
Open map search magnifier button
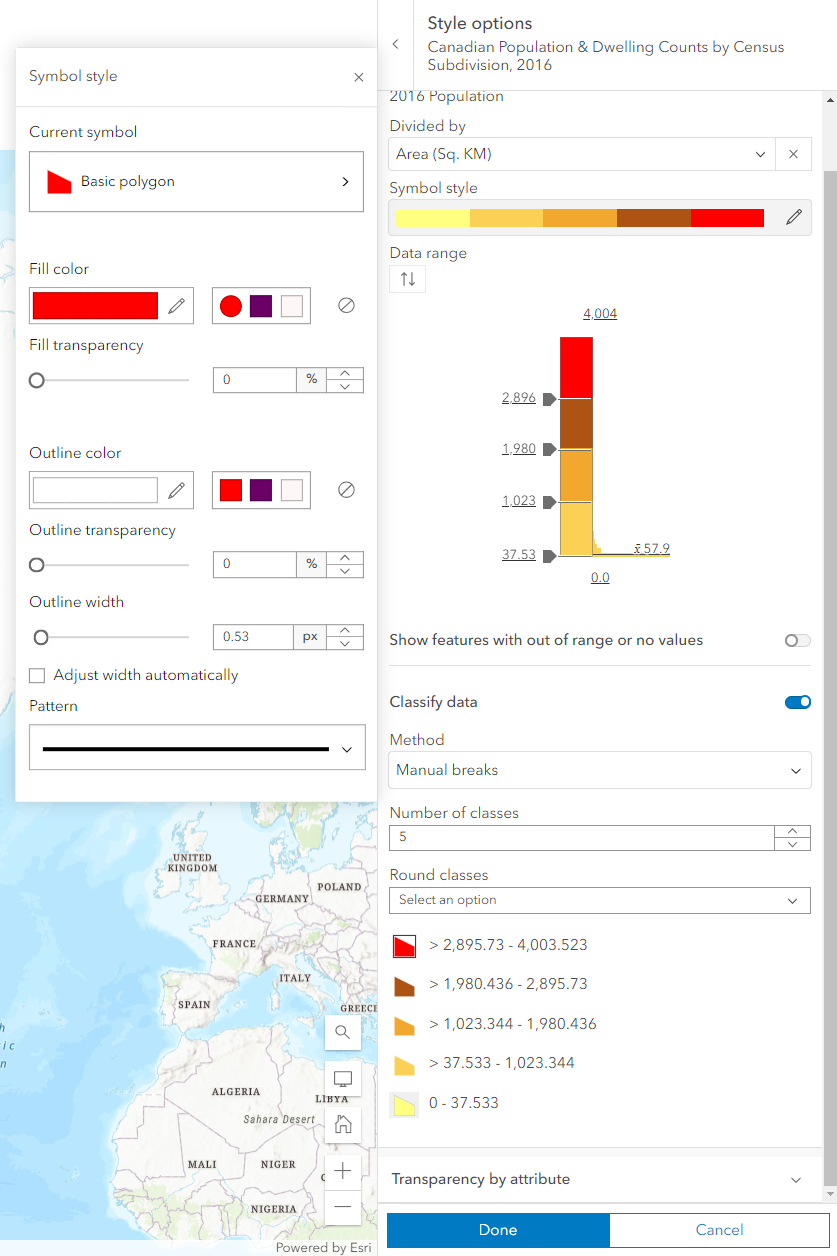pos(343,1032)
